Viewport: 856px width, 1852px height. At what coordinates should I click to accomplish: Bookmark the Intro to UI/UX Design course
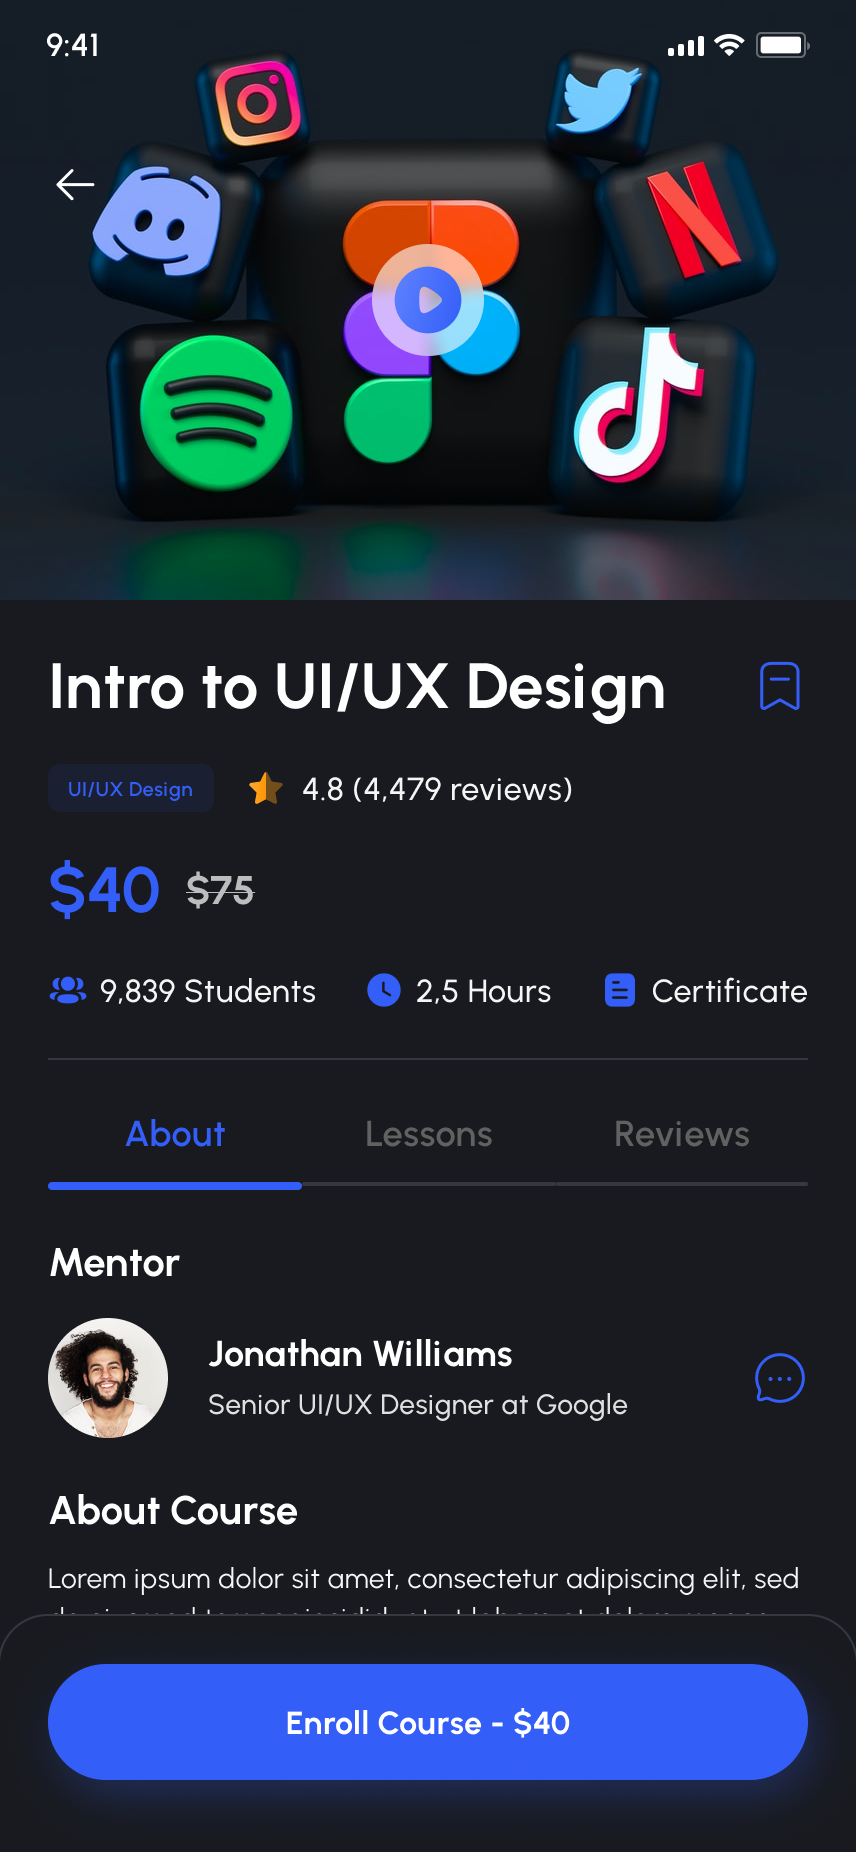pos(780,686)
